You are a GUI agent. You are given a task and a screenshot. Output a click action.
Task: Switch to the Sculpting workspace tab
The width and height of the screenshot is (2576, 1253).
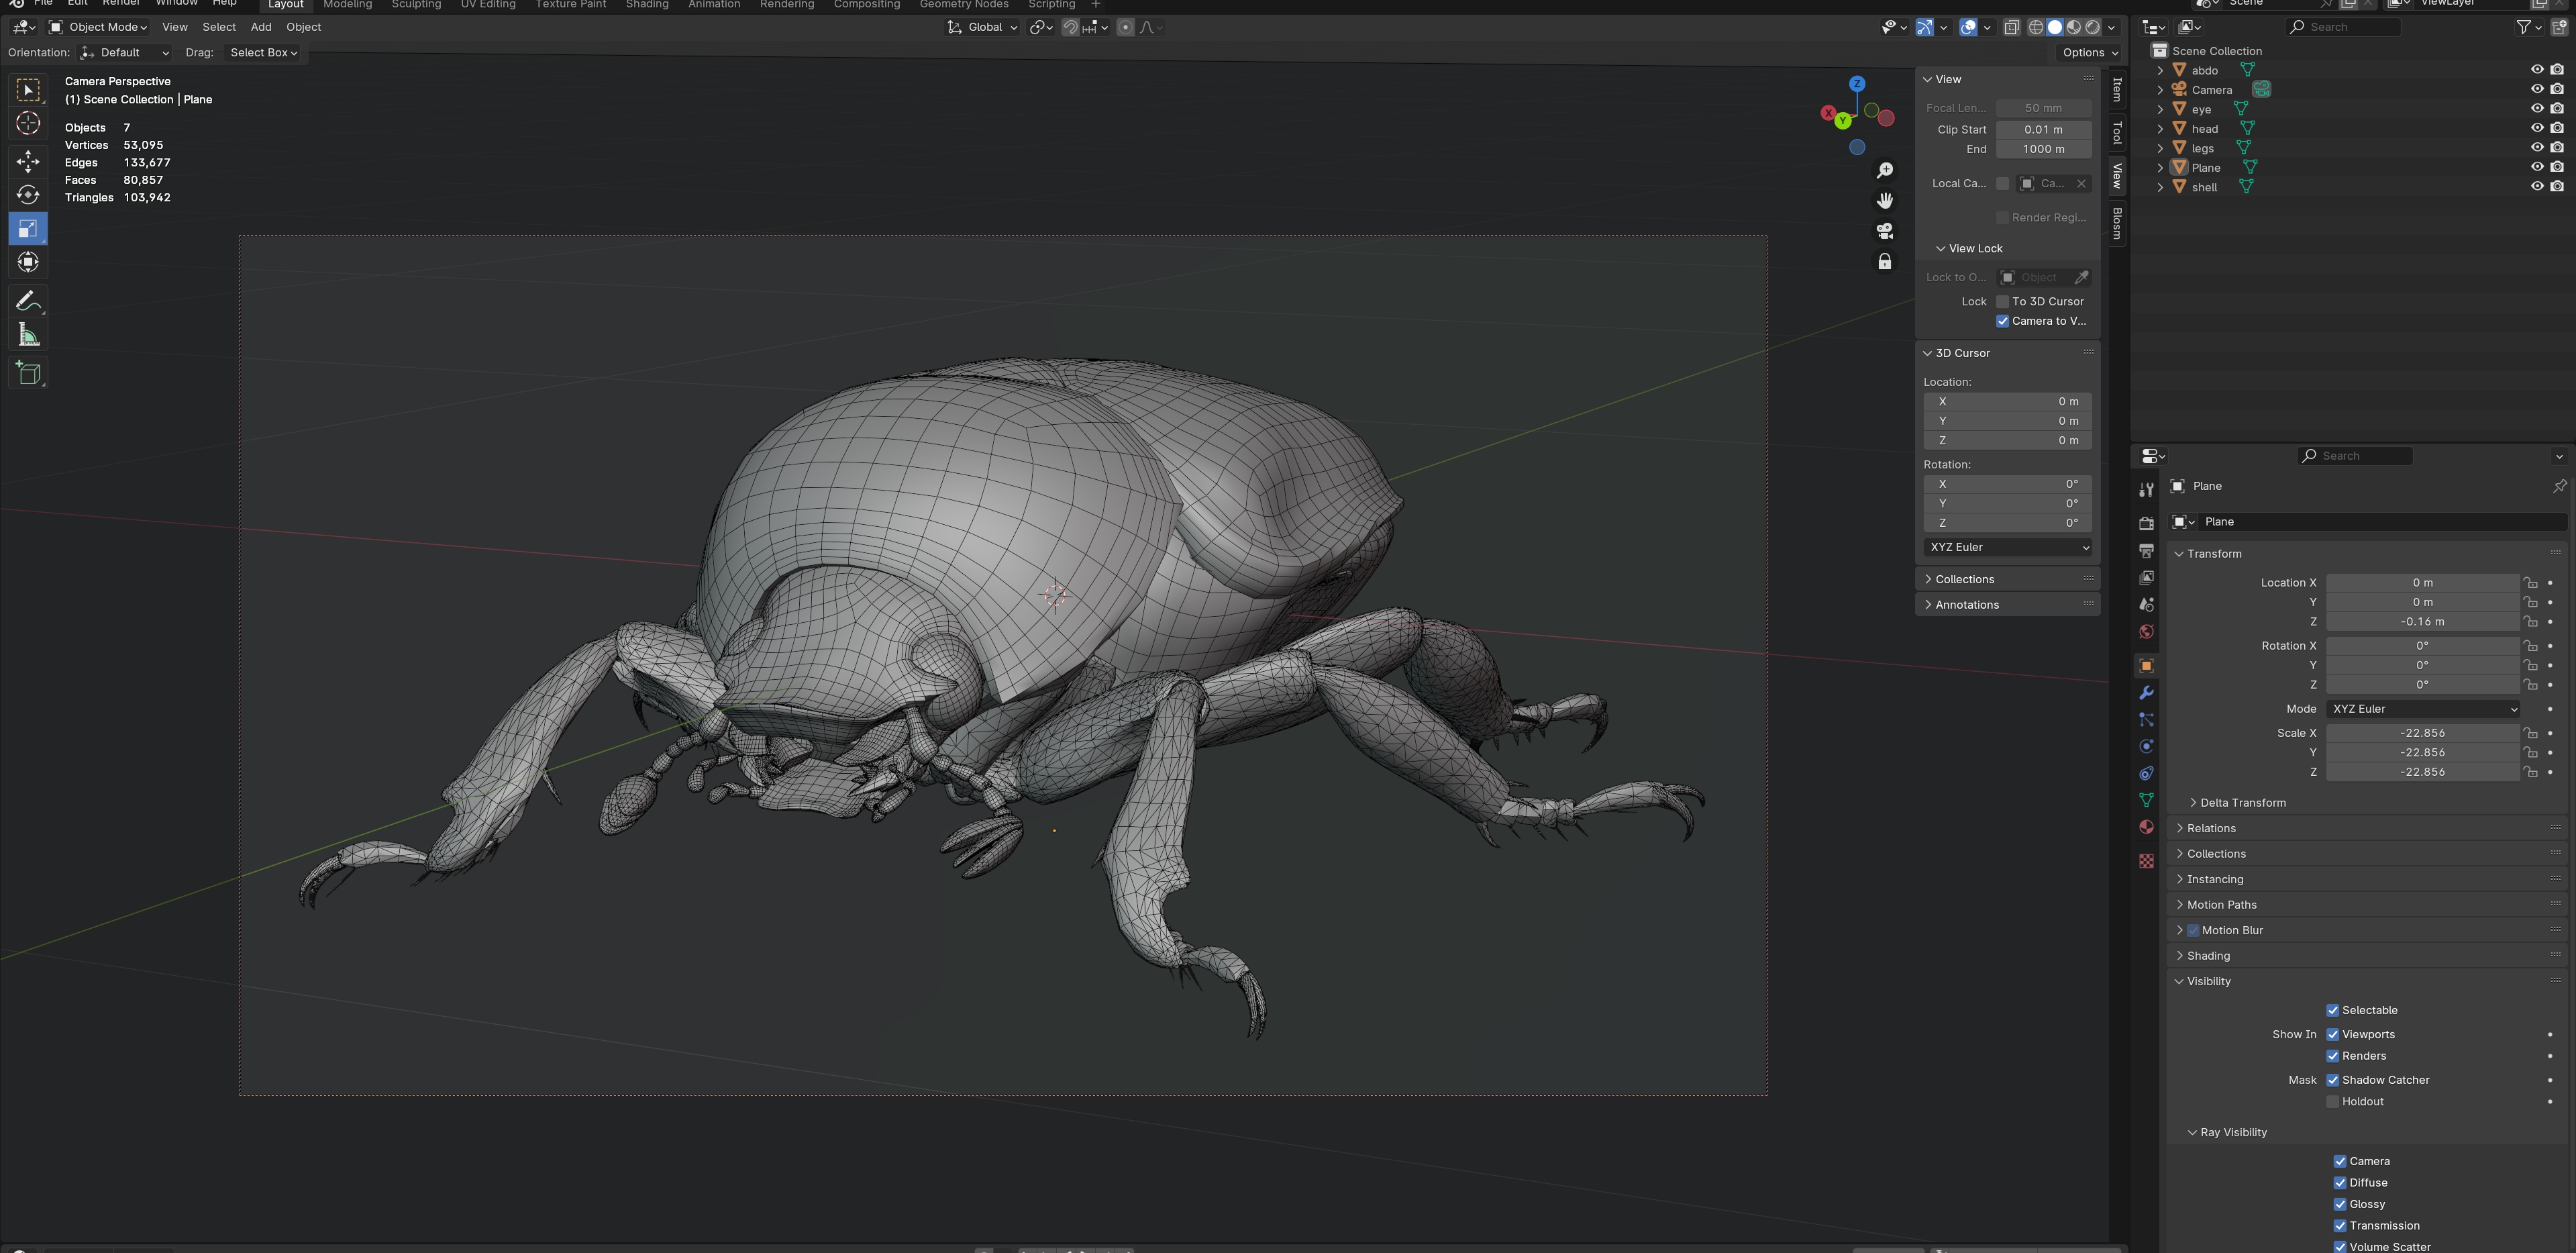coord(416,5)
